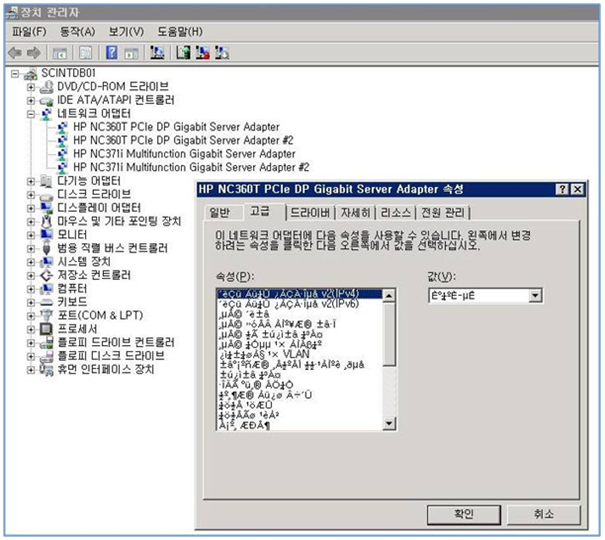This screenshot has width=605, height=540.
Task: Select the 휴먼 인터페이스 장치 tree item
Action: click(106, 370)
